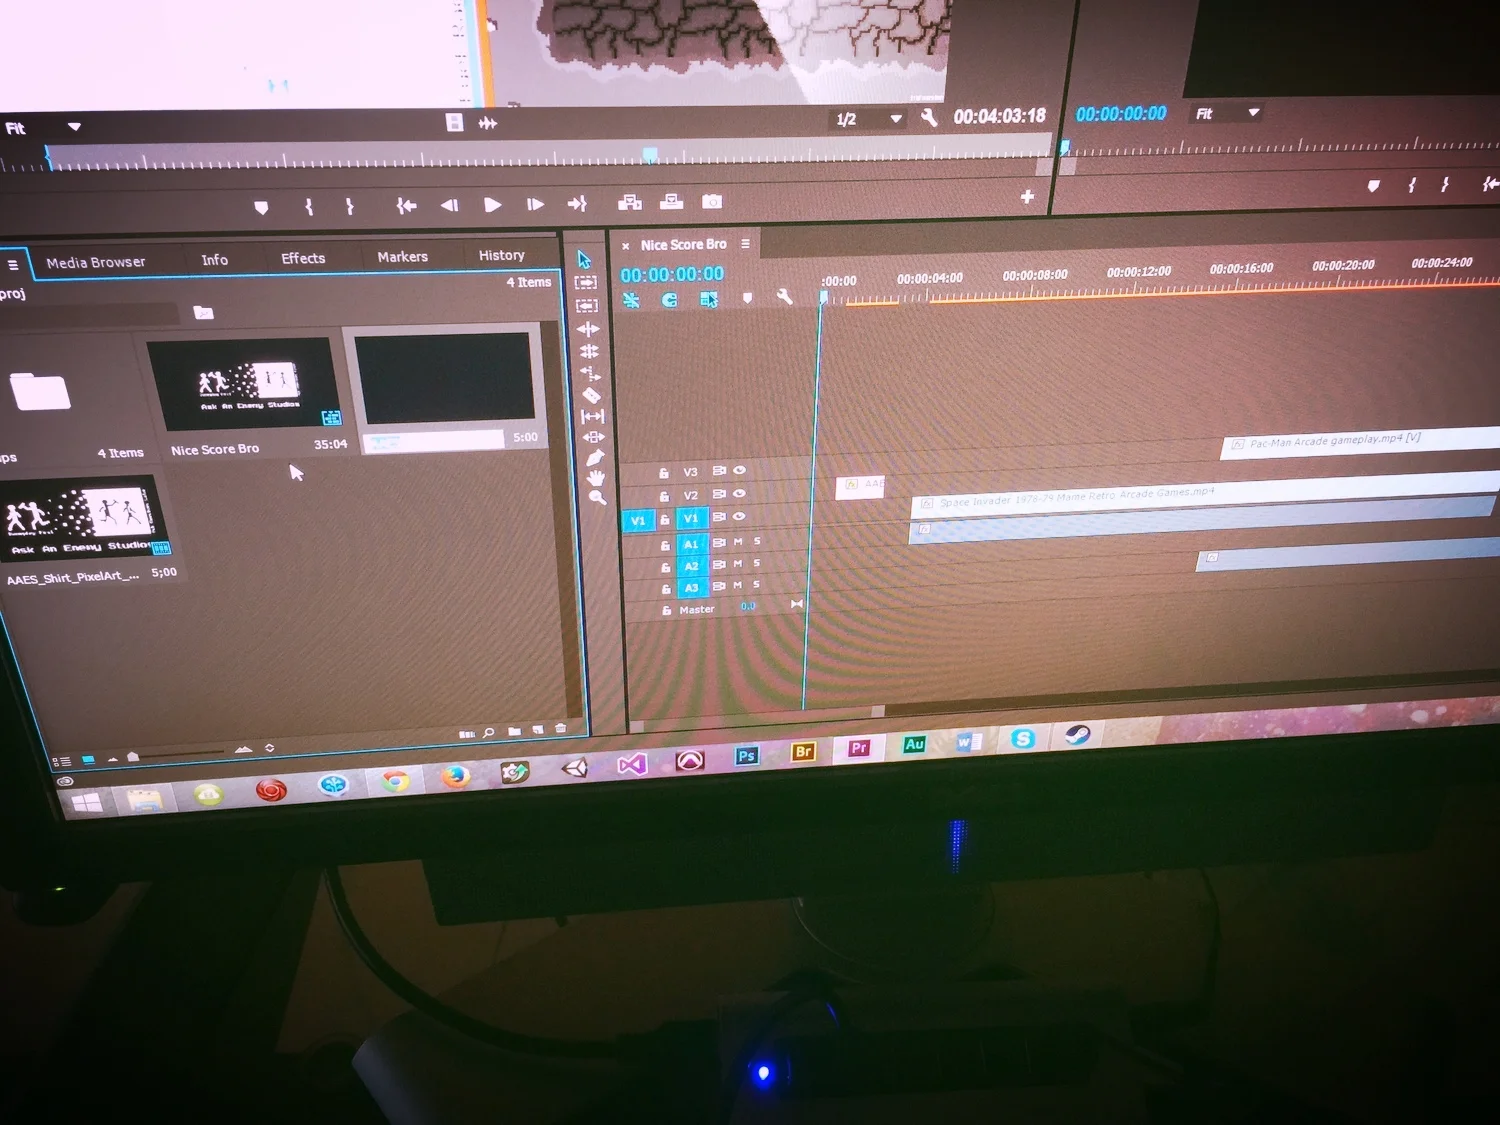
Task: Mute audio track A1
Action: point(739,542)
